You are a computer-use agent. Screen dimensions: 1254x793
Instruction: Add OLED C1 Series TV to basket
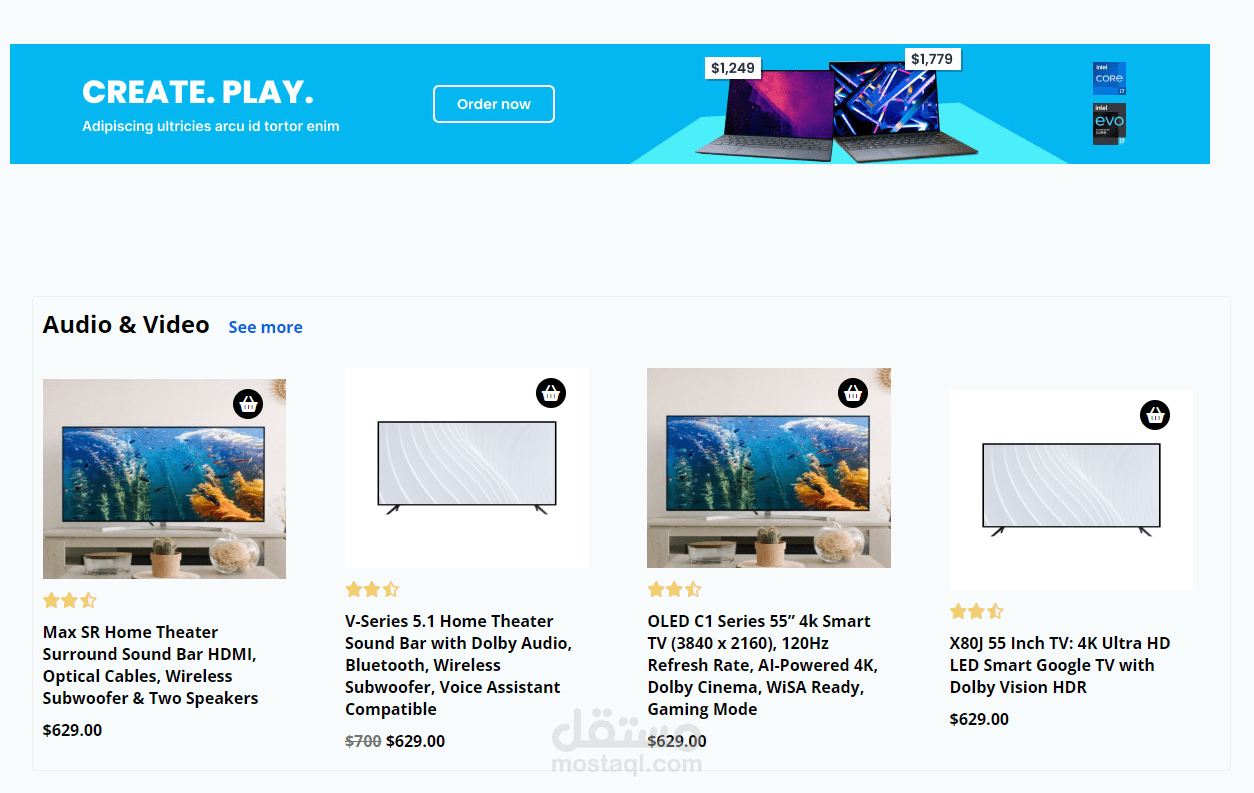853,393
